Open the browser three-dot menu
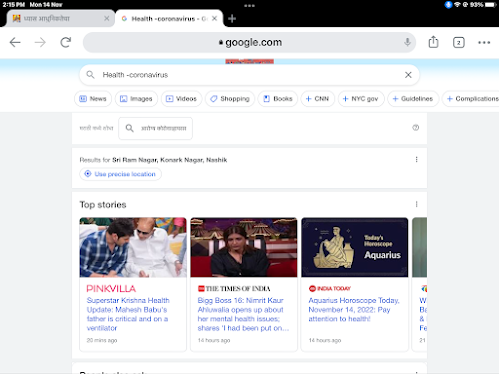The width and height of the screenshot is (499, 374). click(484, 43)
